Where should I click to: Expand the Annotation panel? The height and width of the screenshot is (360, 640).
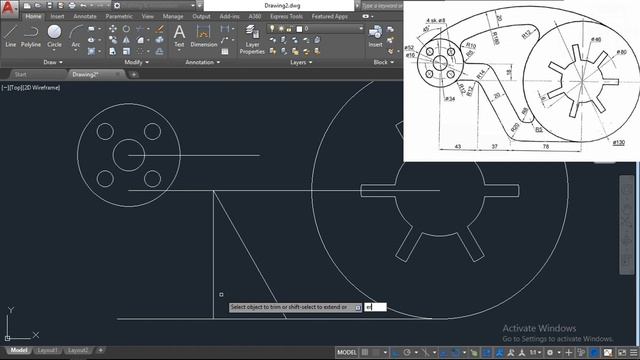202,62
